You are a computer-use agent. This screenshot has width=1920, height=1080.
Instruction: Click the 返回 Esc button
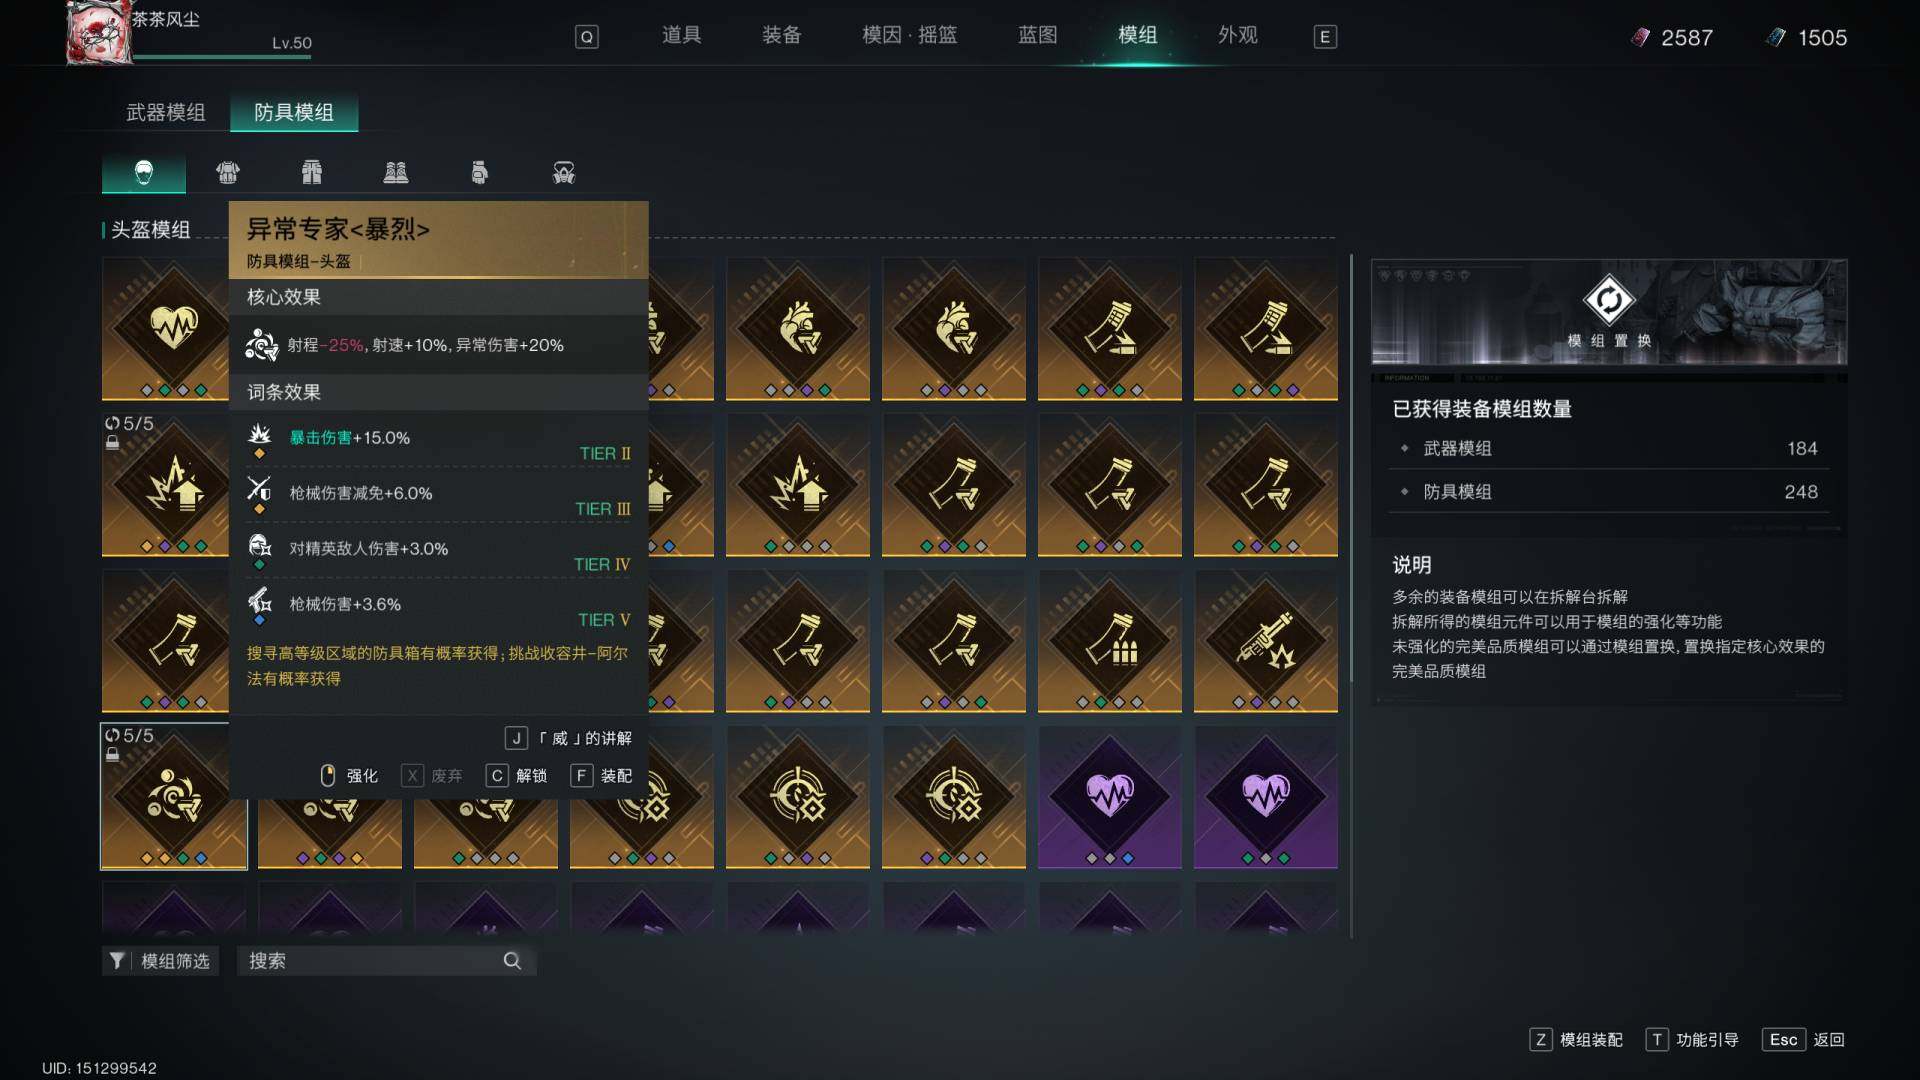point(1804,1040)
